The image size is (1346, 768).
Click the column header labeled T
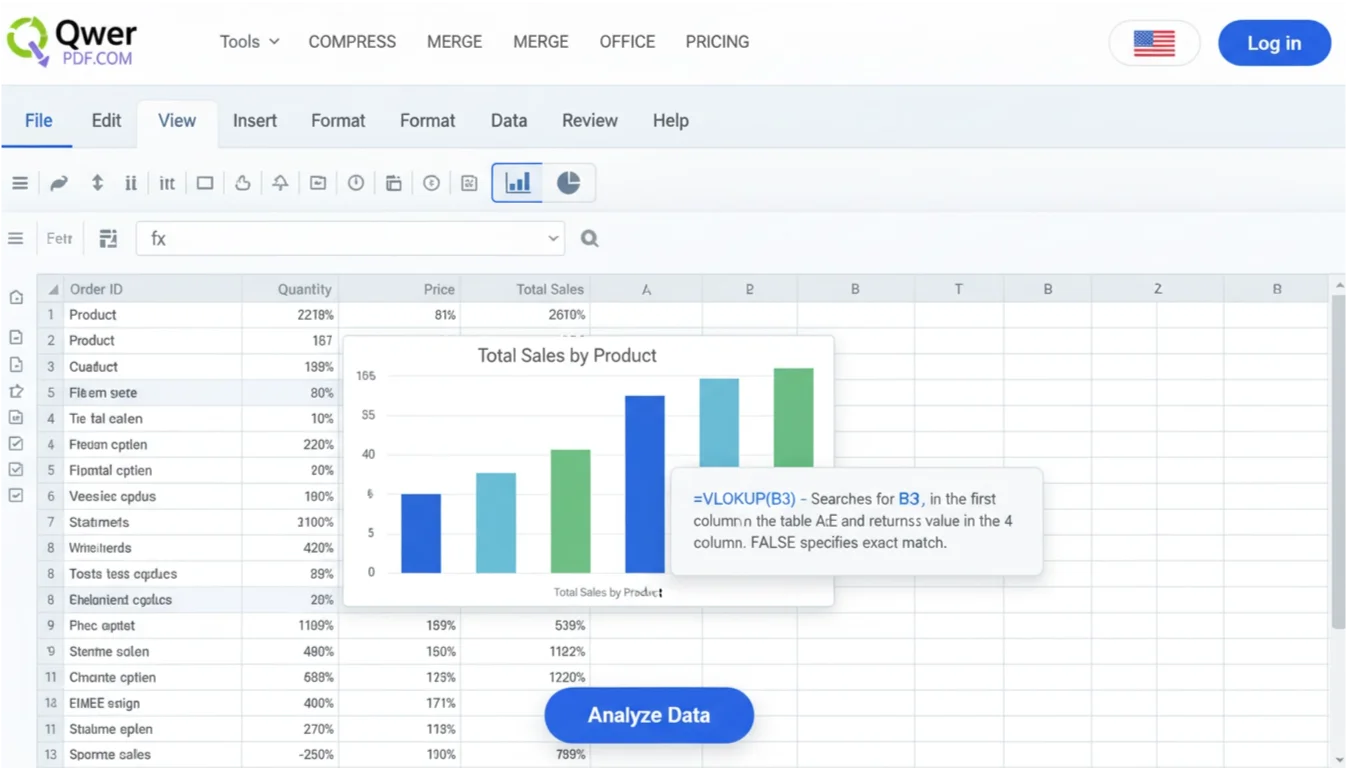[x=958, y=289]
